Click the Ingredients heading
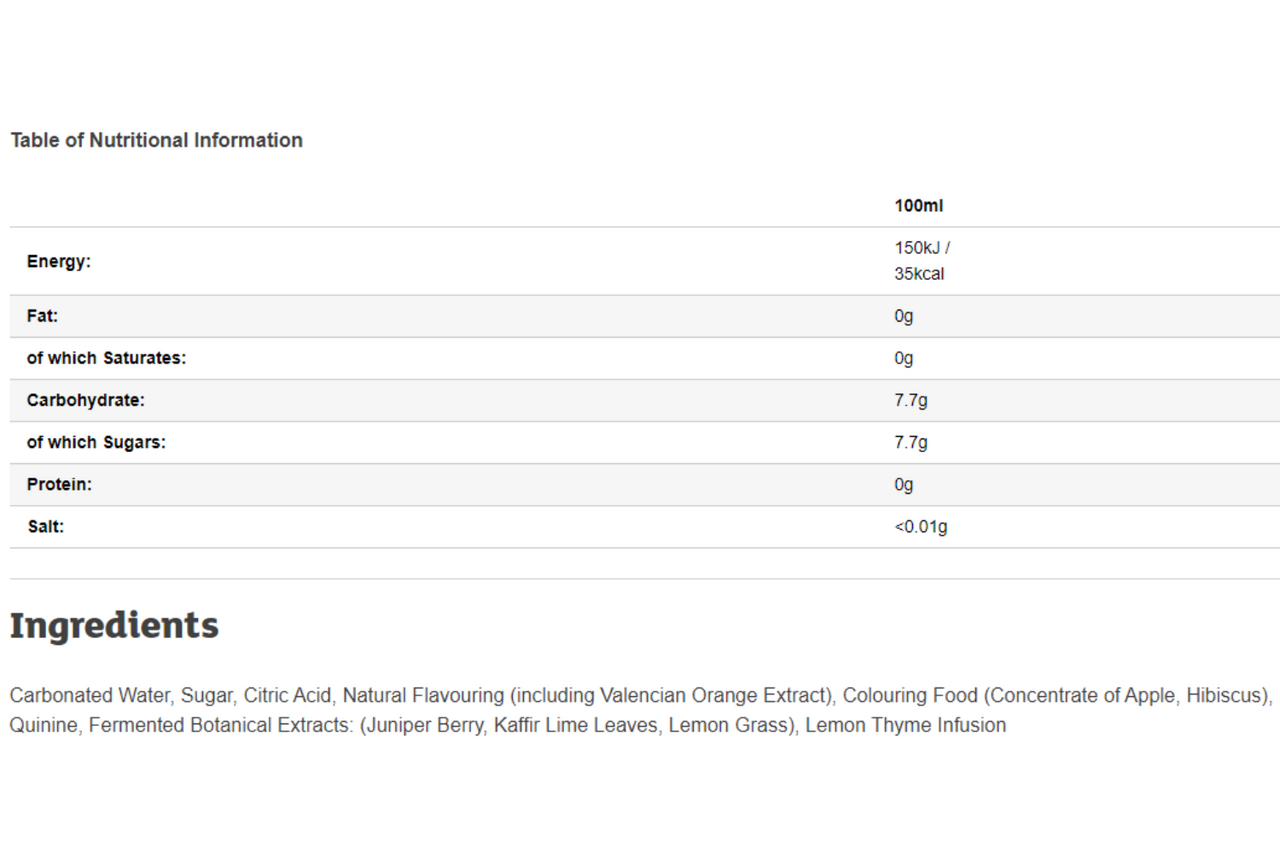This screenshot has width=1280, height=853. [114, 625]
